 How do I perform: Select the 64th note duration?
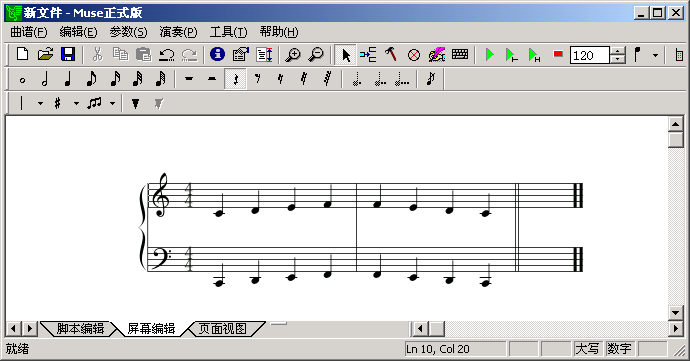coord(161,79)
